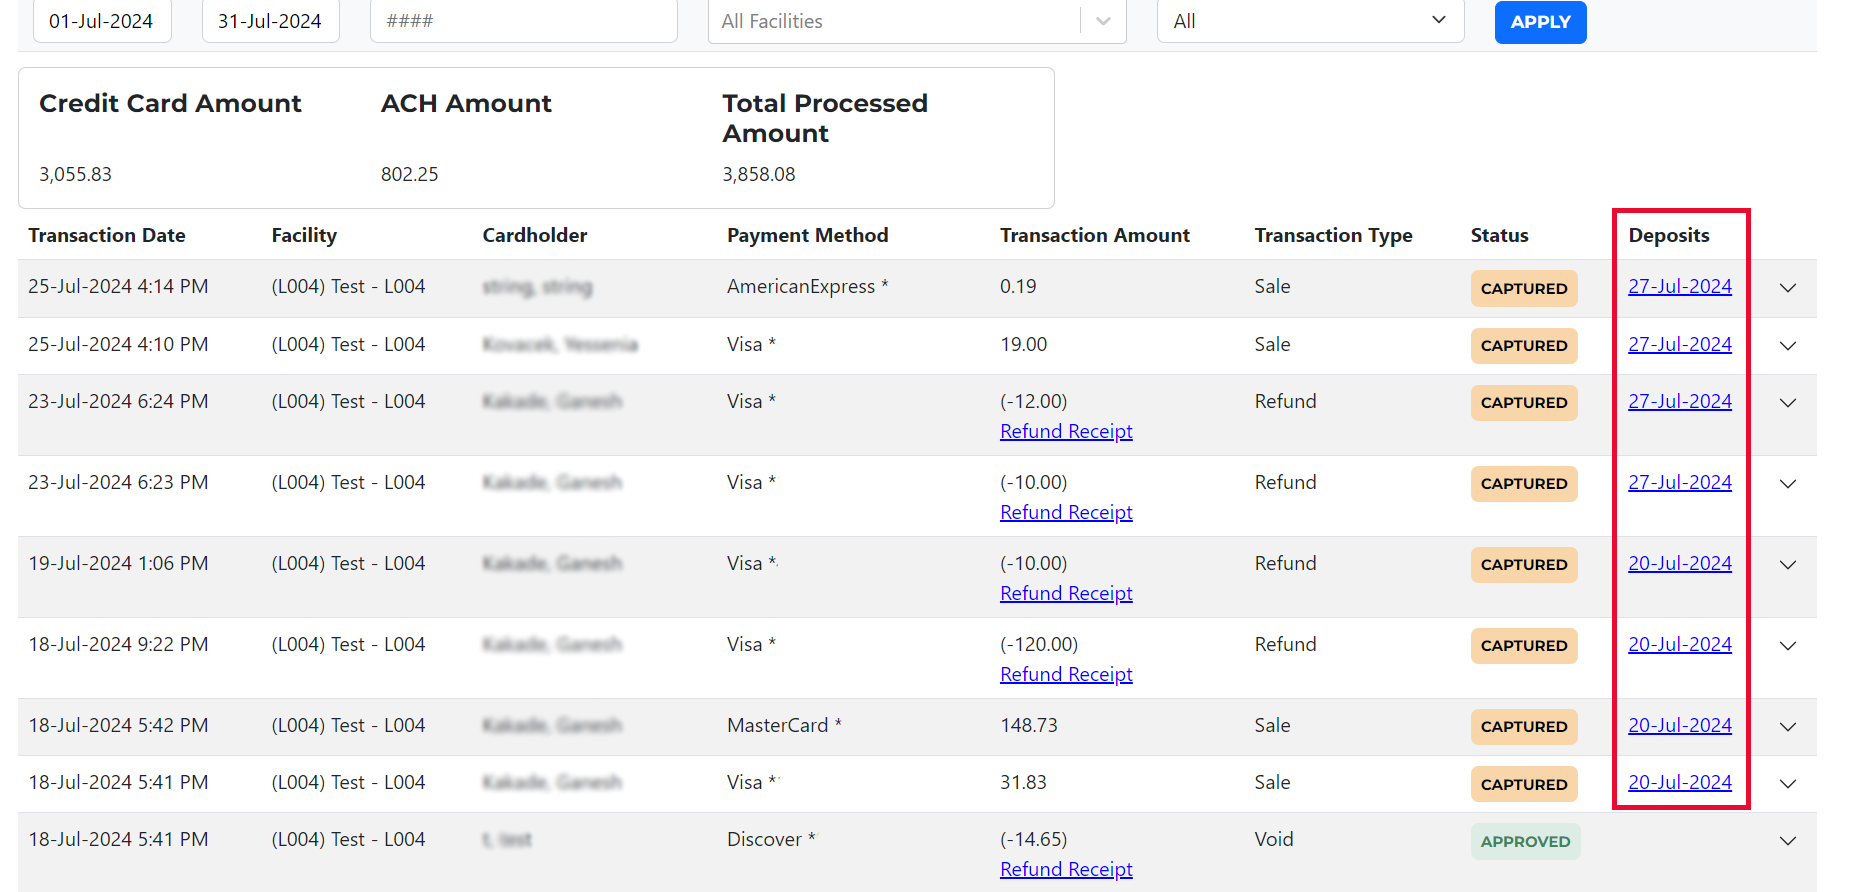
Task: Click the Status column header
Action: tap(1500, 235)
